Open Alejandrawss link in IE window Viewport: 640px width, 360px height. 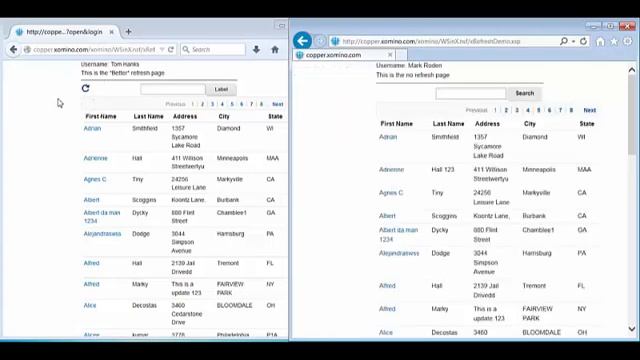[399, 253]
